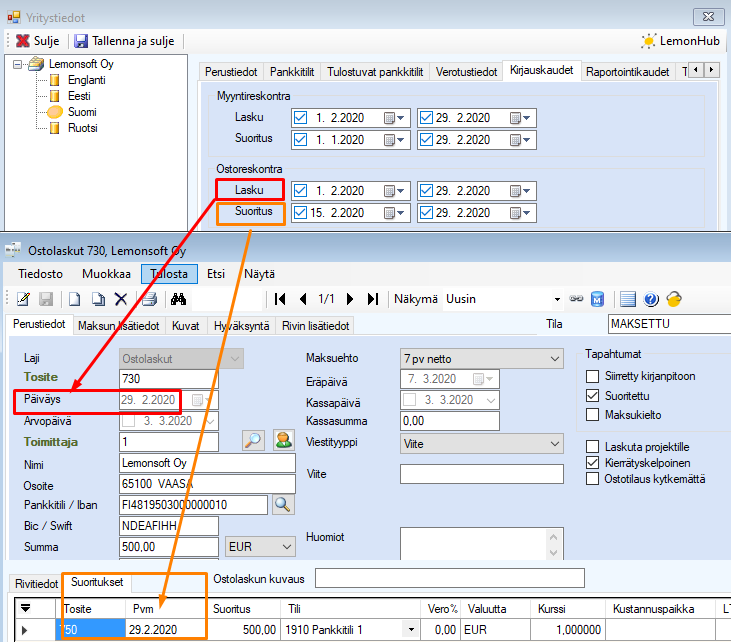Click the grey save diskette icon

click(x=46, y=299)
